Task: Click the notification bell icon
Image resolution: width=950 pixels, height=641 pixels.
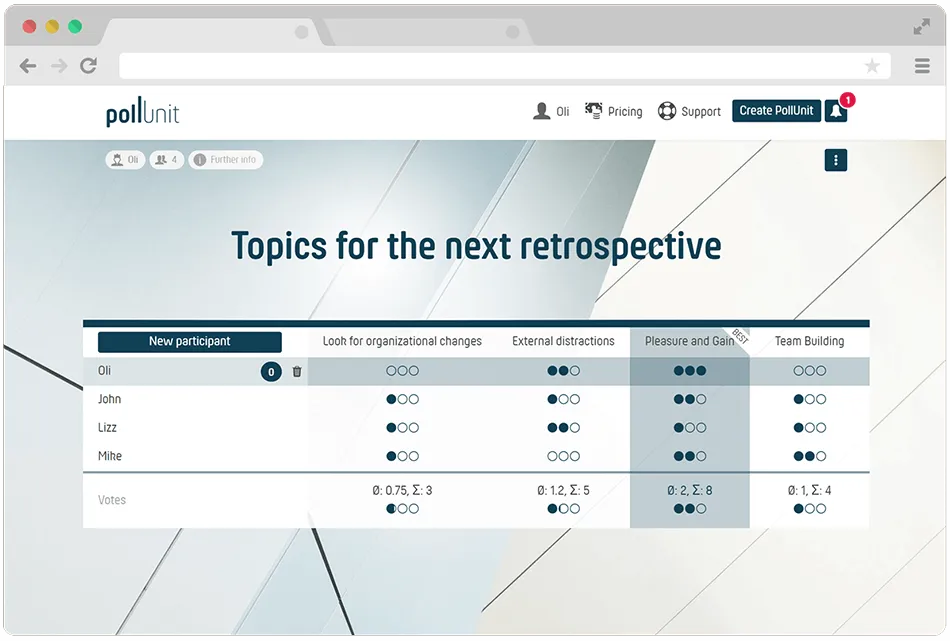Action: [836, 111]
